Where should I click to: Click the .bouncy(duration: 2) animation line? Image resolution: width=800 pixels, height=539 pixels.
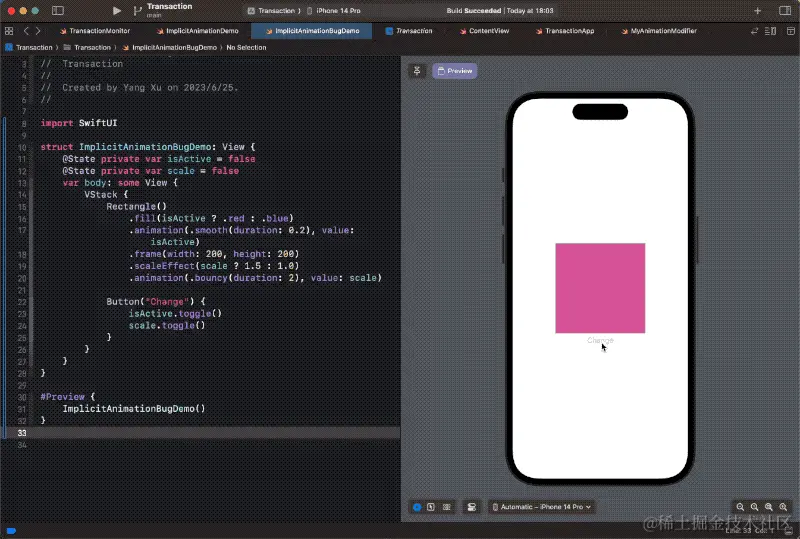(x=255, y=278)
